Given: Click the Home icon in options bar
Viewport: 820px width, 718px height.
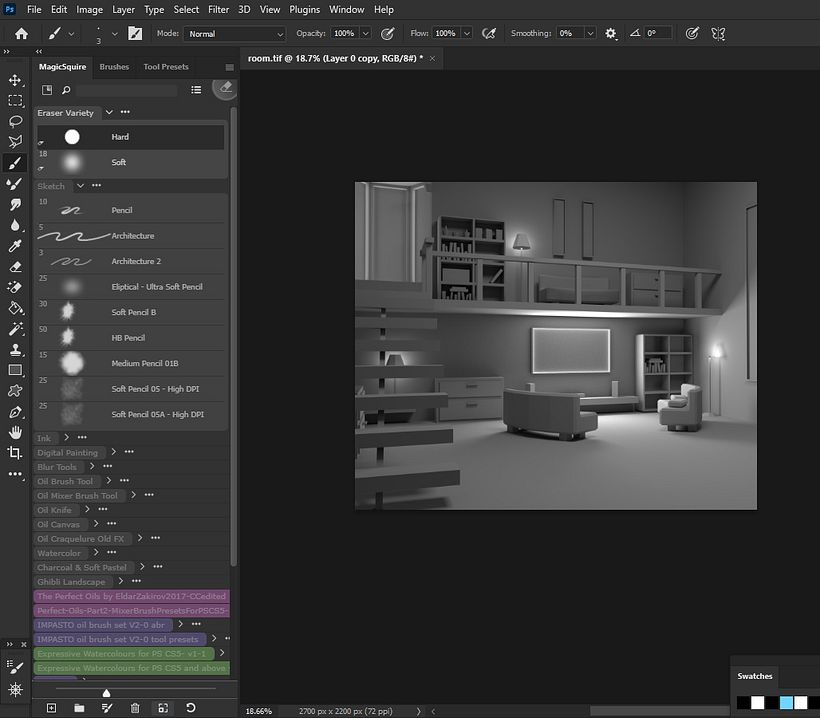Looking at the screenshot, I should pos(21,33).
